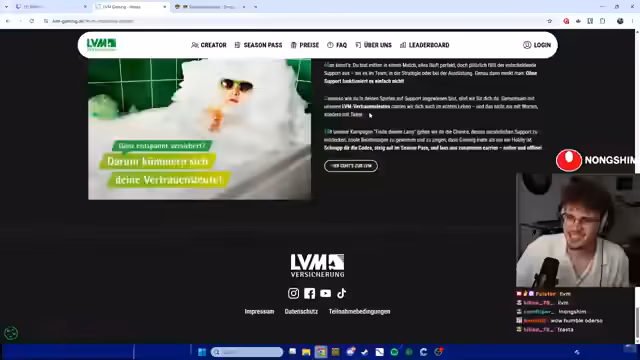
Task: Reload the page with the refresh icon
Action: [x=32, y=21]
